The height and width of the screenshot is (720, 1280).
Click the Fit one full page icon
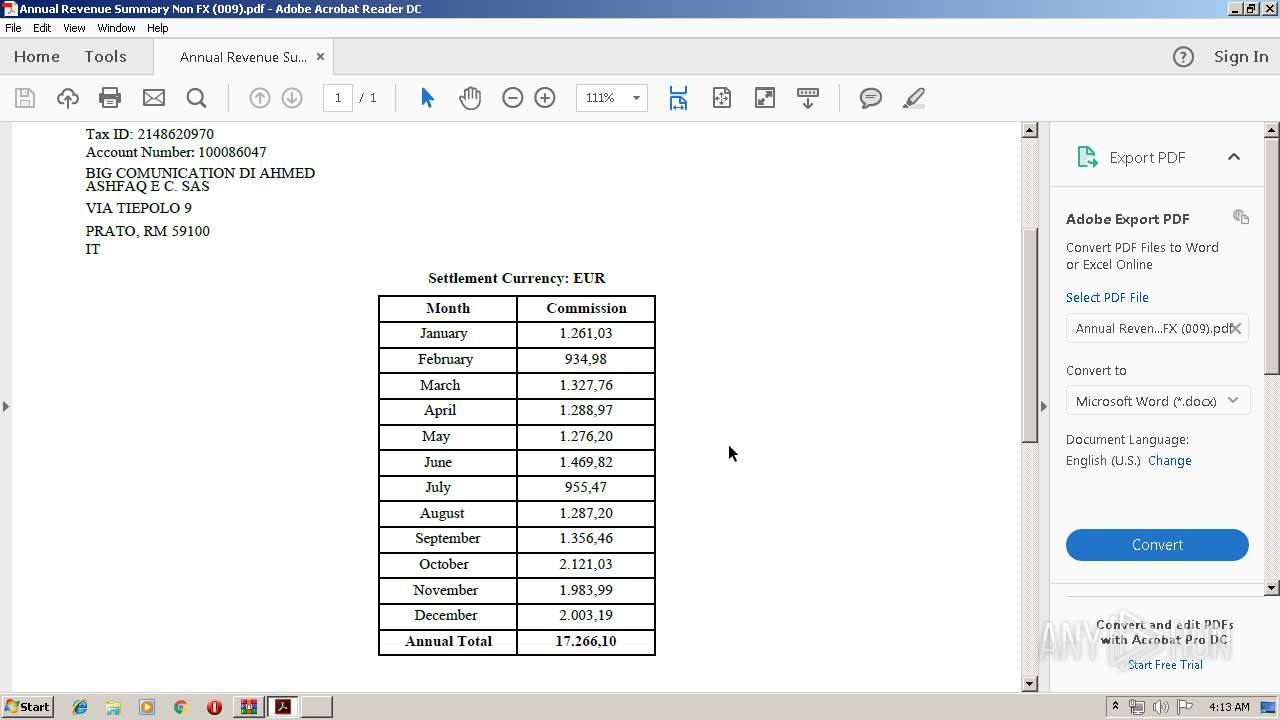click(x=722, y=98)
